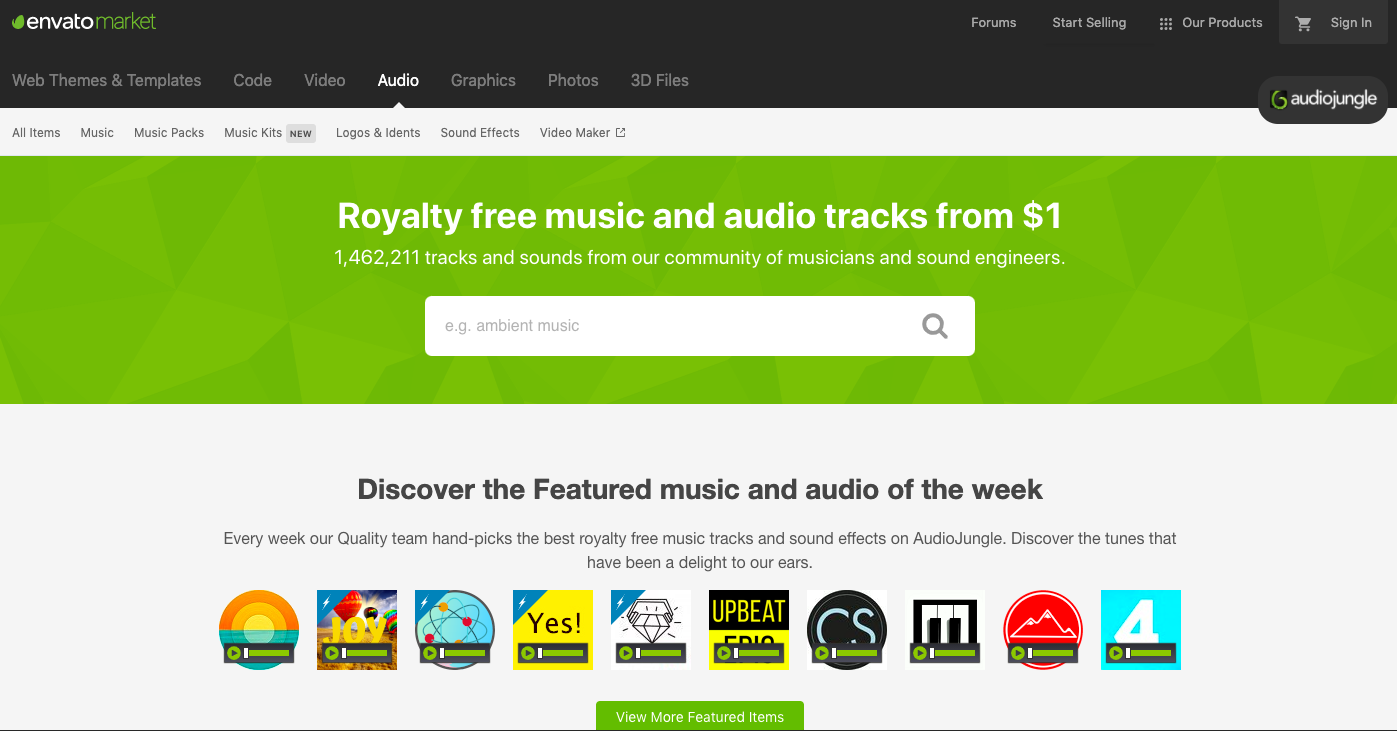Open Web Themes & Templates menu

(x=107, y=80)
